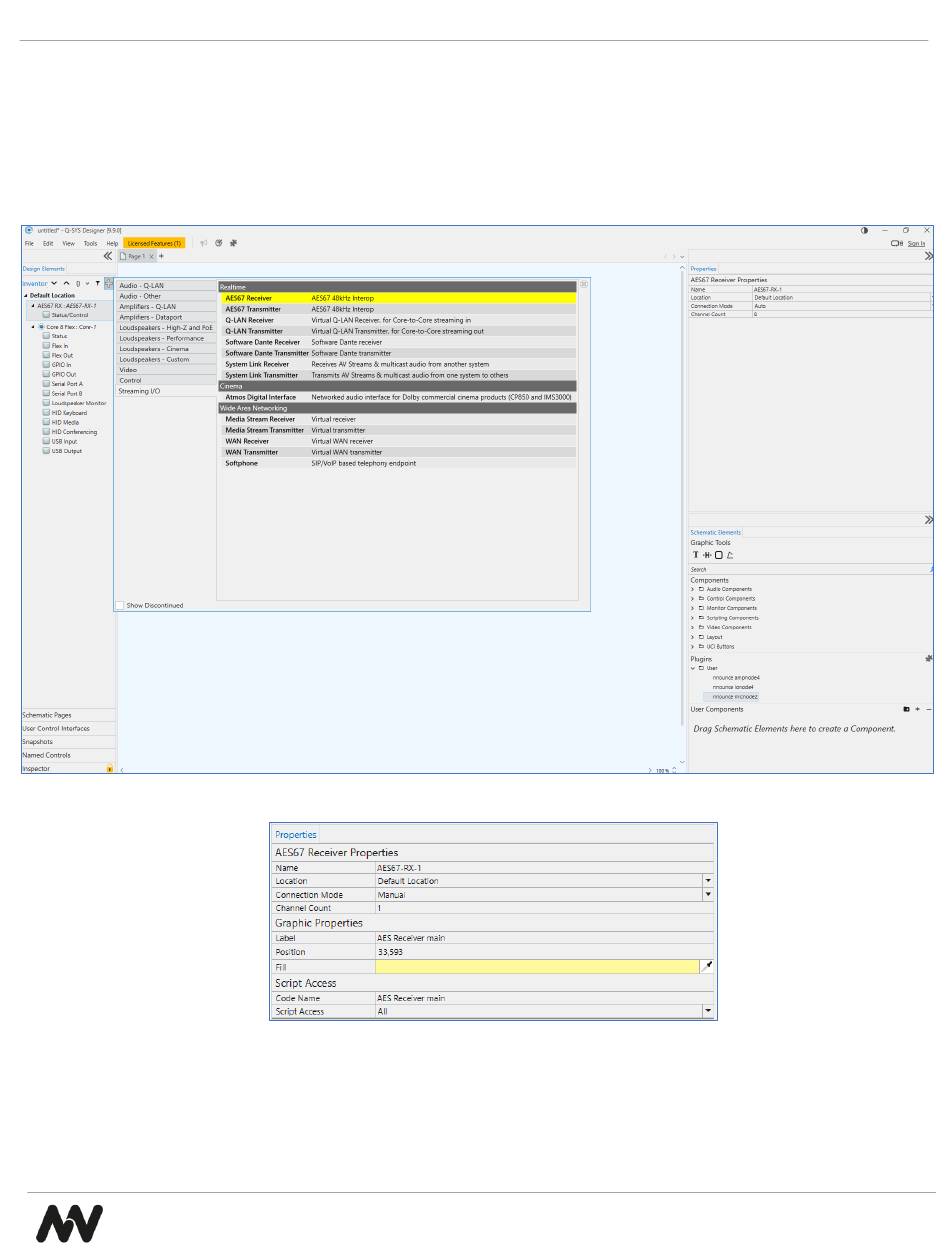Select the Streaming I/O category

pos(165,391)
